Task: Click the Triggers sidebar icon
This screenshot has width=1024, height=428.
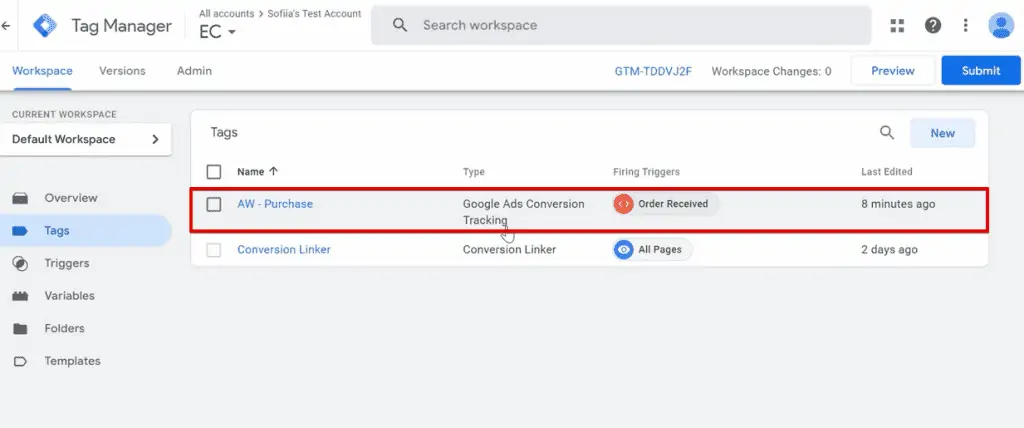Action: pos(20,263)
